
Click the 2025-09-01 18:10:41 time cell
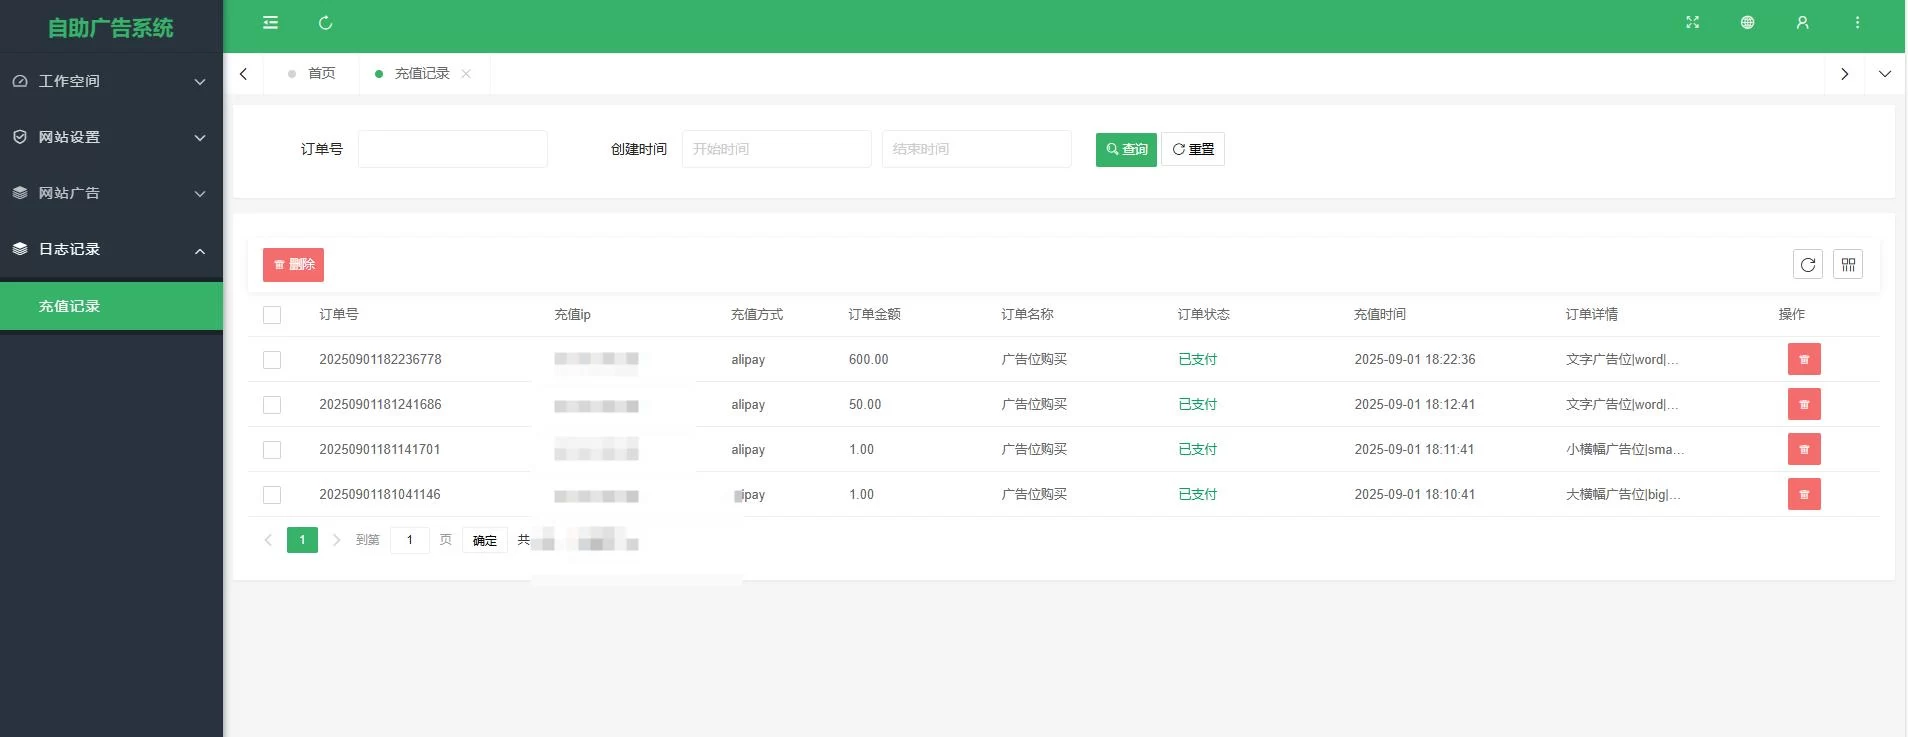[1415, 494]
